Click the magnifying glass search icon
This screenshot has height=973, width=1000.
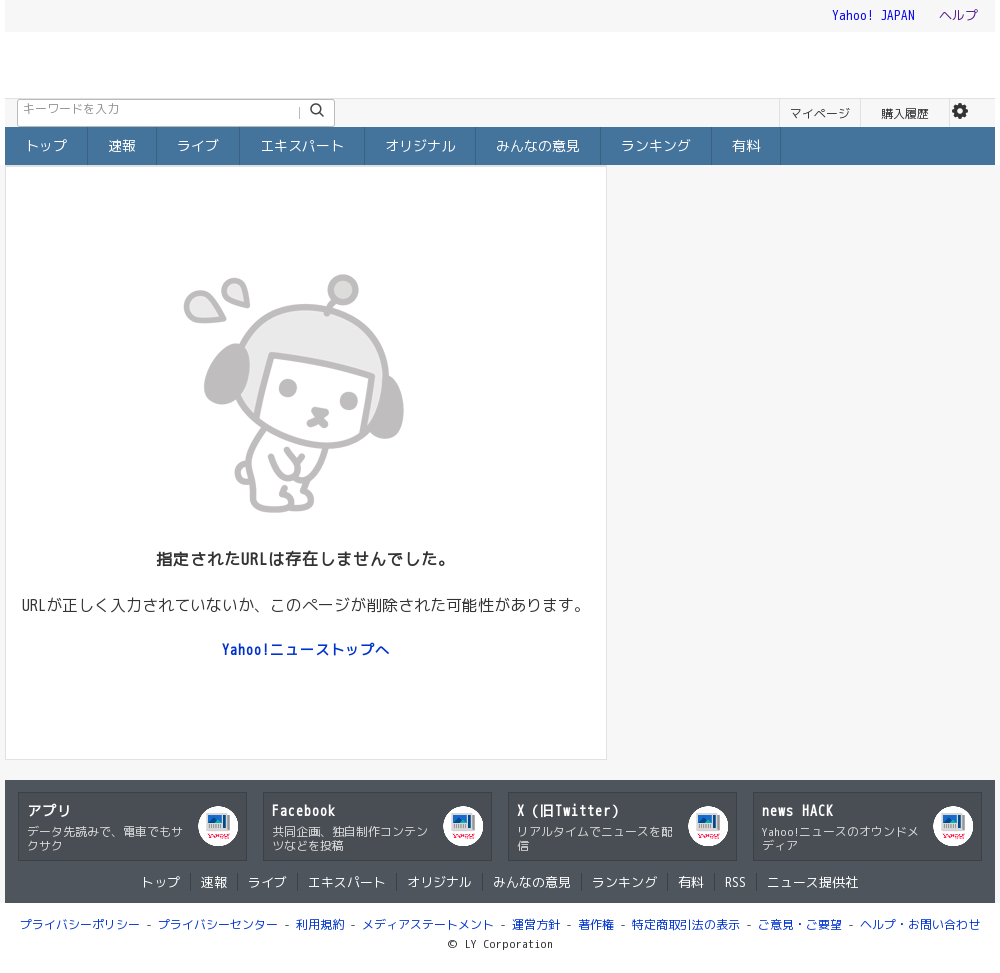[x=317, y=111]
